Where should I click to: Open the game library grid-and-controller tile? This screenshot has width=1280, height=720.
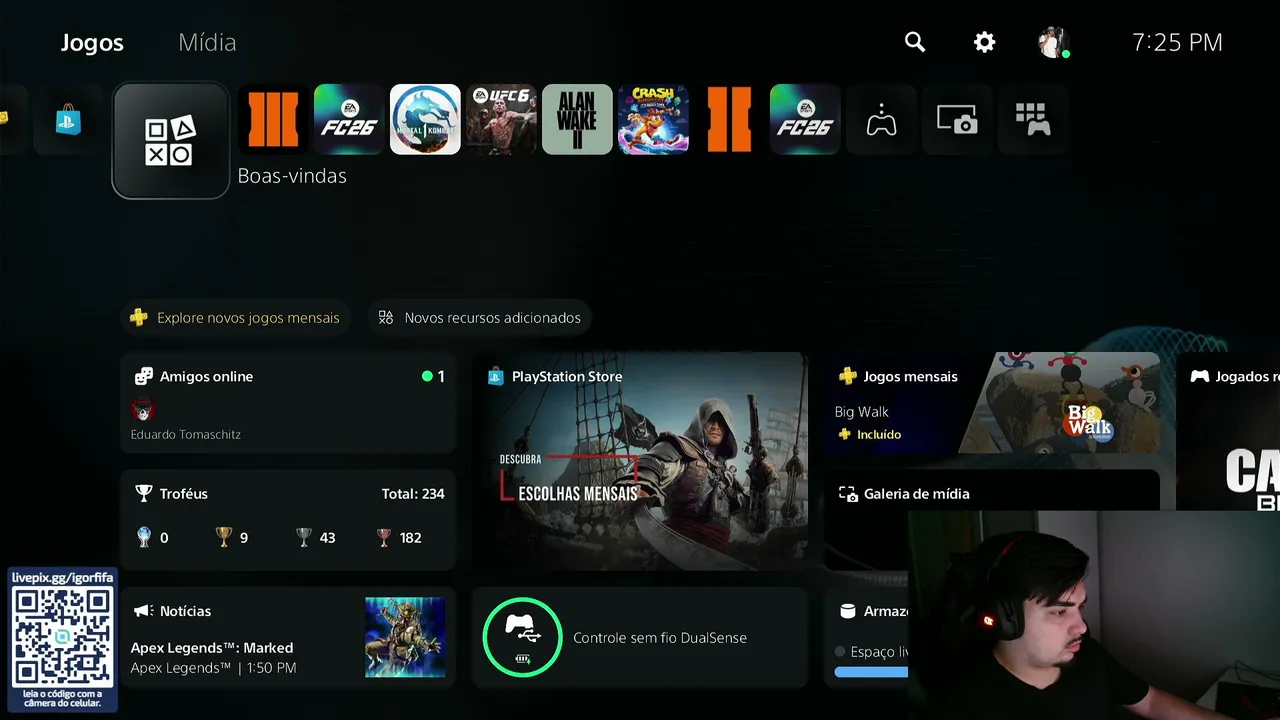coord(1033,119)
